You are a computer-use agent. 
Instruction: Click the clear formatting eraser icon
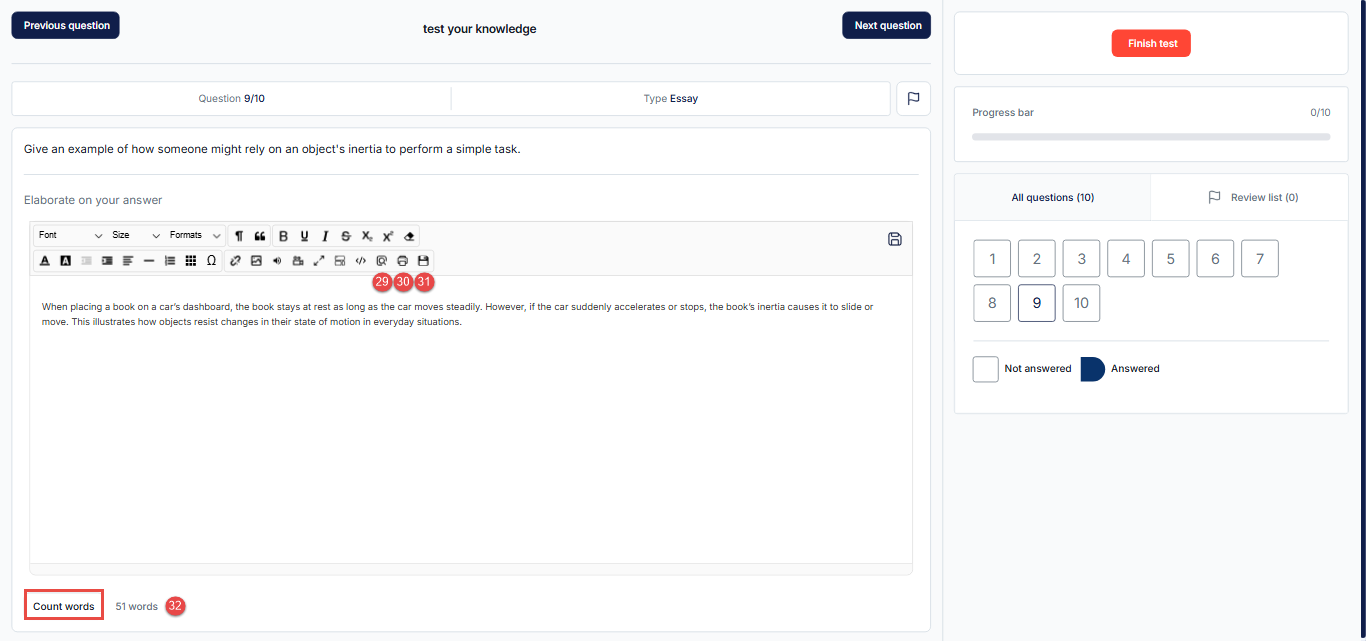pos(409,236)
